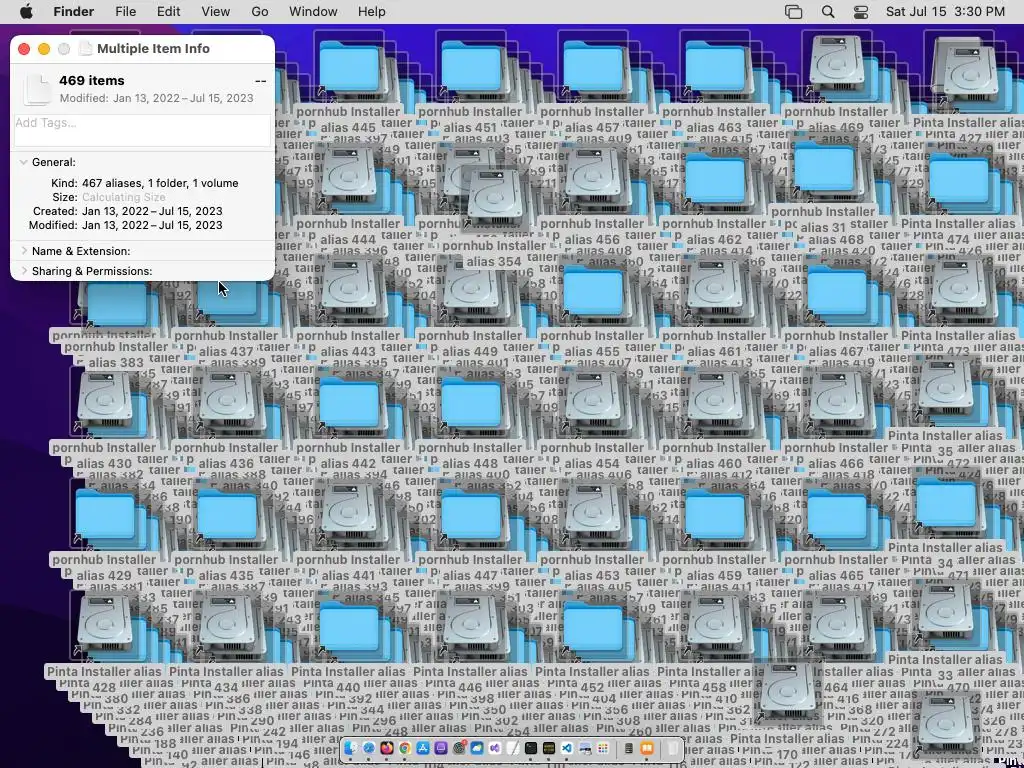Click the overlapping windows icon in menu bar
This screenshot has height=768, width=1024.
coord(793,12)
